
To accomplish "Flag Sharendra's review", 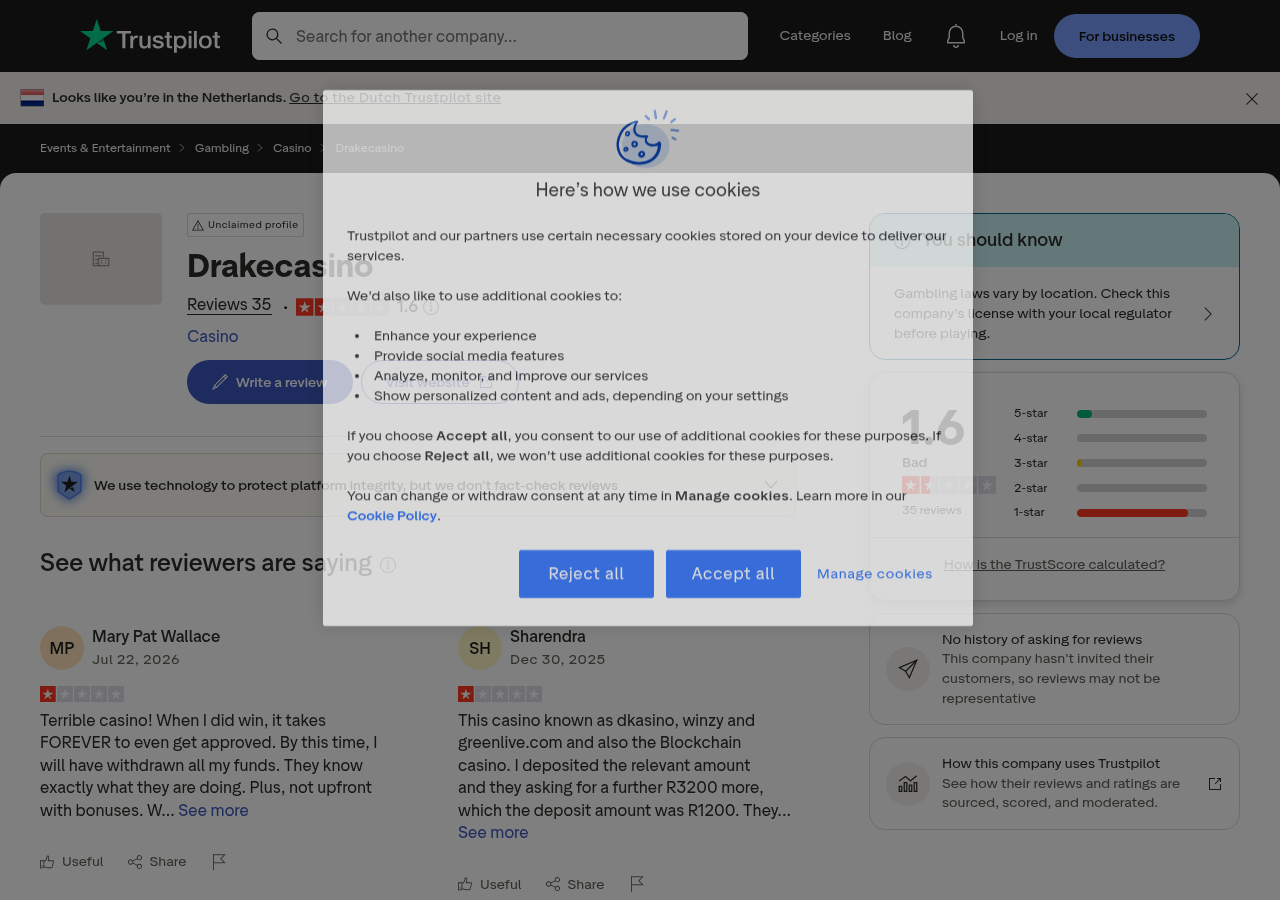I will click(x=637, y=884).
